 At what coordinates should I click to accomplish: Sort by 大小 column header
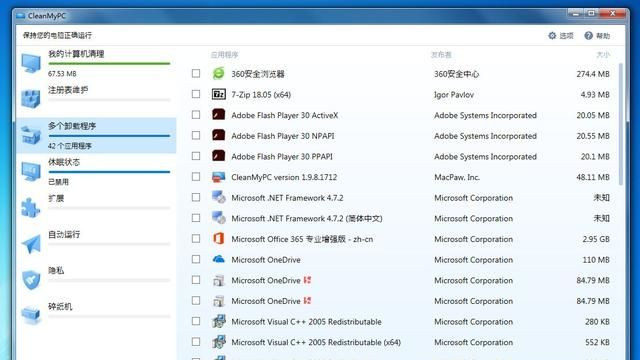[603, 55]
